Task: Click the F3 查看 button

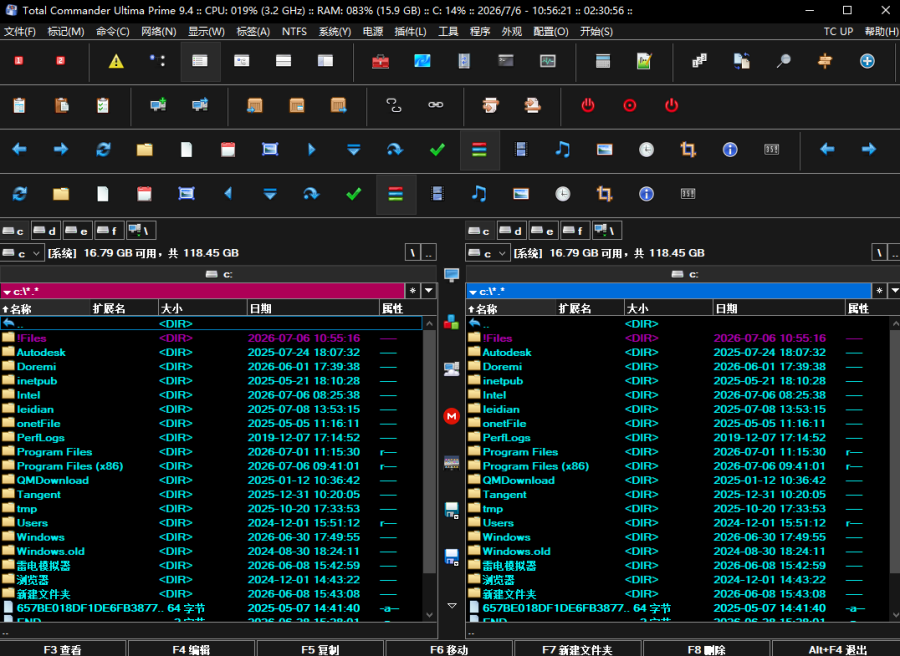Action: 63,649
